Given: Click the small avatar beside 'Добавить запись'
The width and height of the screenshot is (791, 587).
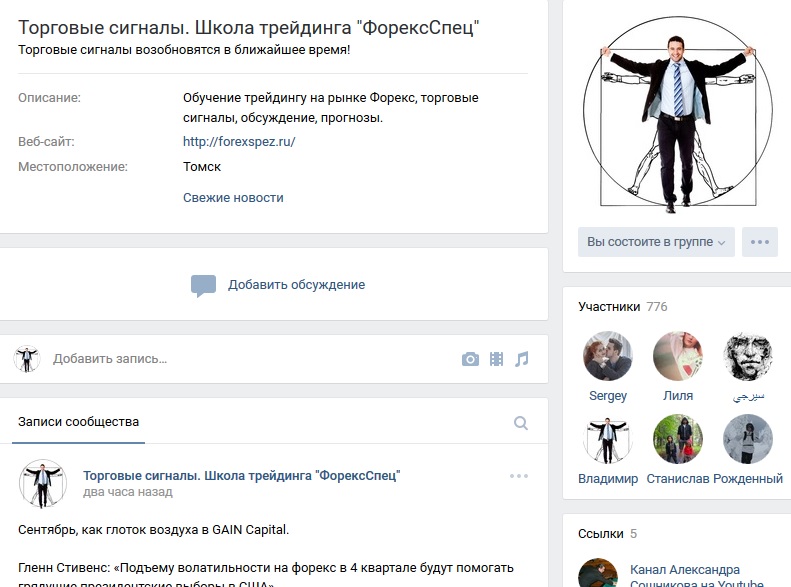Looking at the screenshot, I should point(27,359).
